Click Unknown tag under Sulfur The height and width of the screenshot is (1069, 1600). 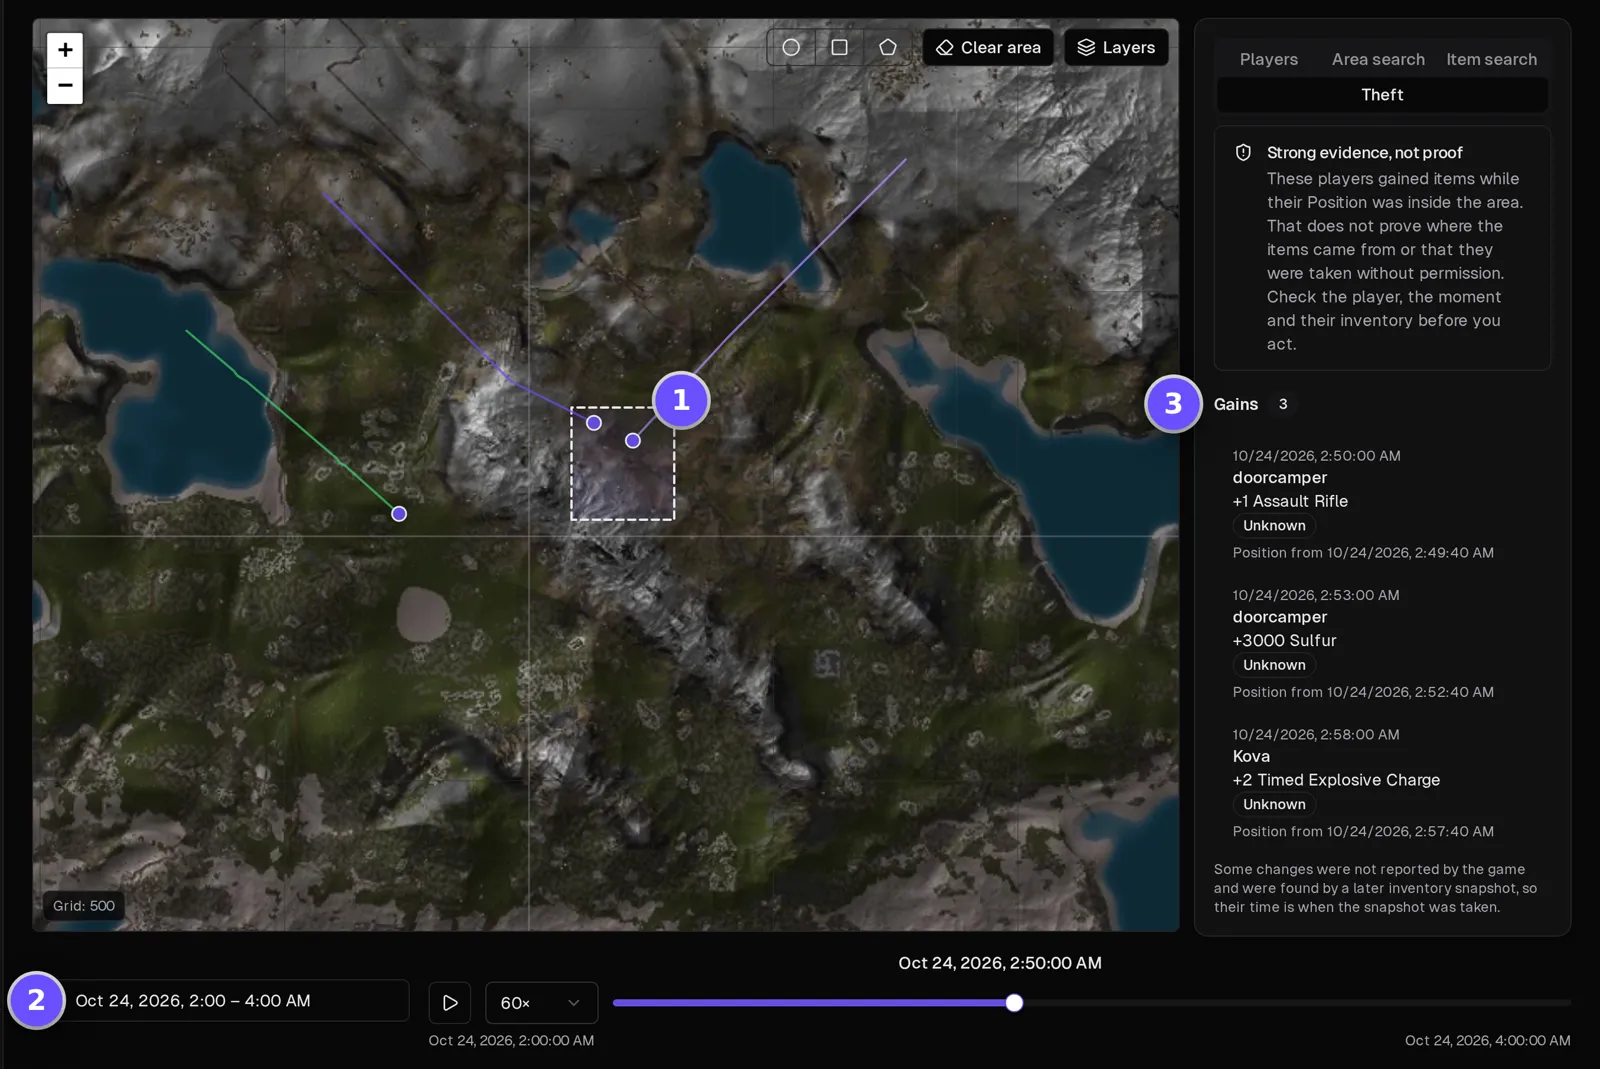click(1274, 665)
